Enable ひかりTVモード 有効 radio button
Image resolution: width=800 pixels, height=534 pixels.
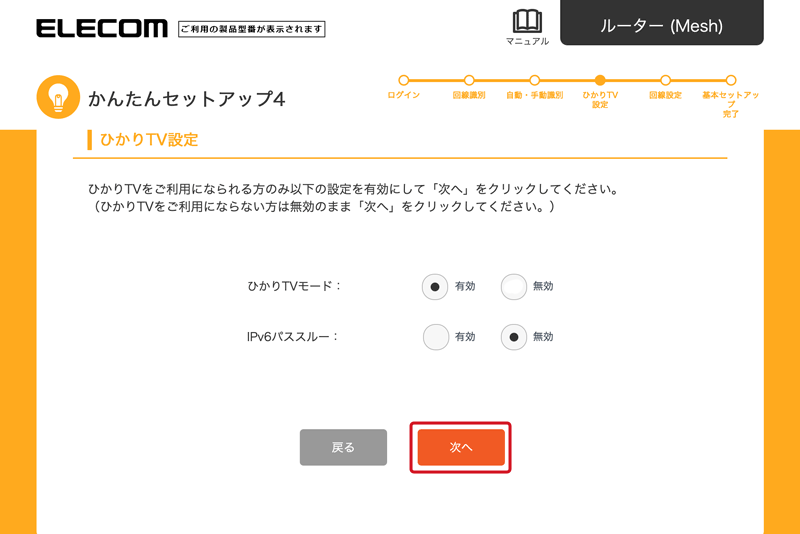click(435, 287)
